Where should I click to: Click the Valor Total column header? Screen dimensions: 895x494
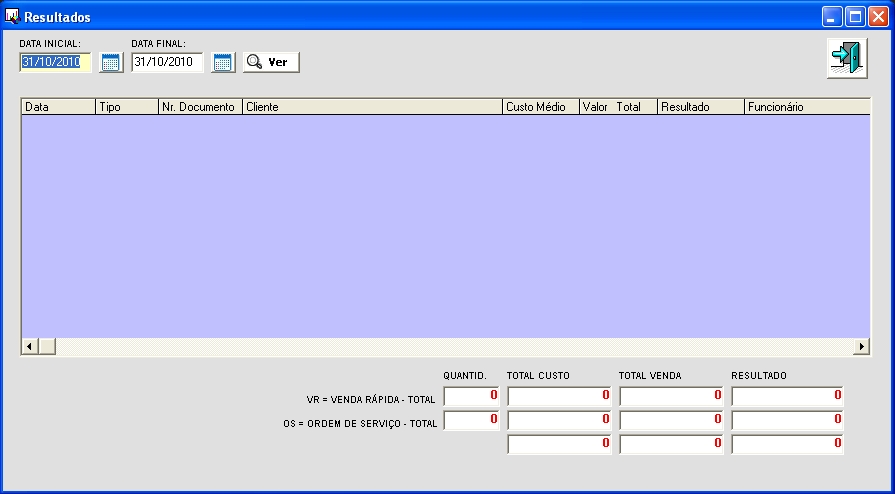click(617, 106)
